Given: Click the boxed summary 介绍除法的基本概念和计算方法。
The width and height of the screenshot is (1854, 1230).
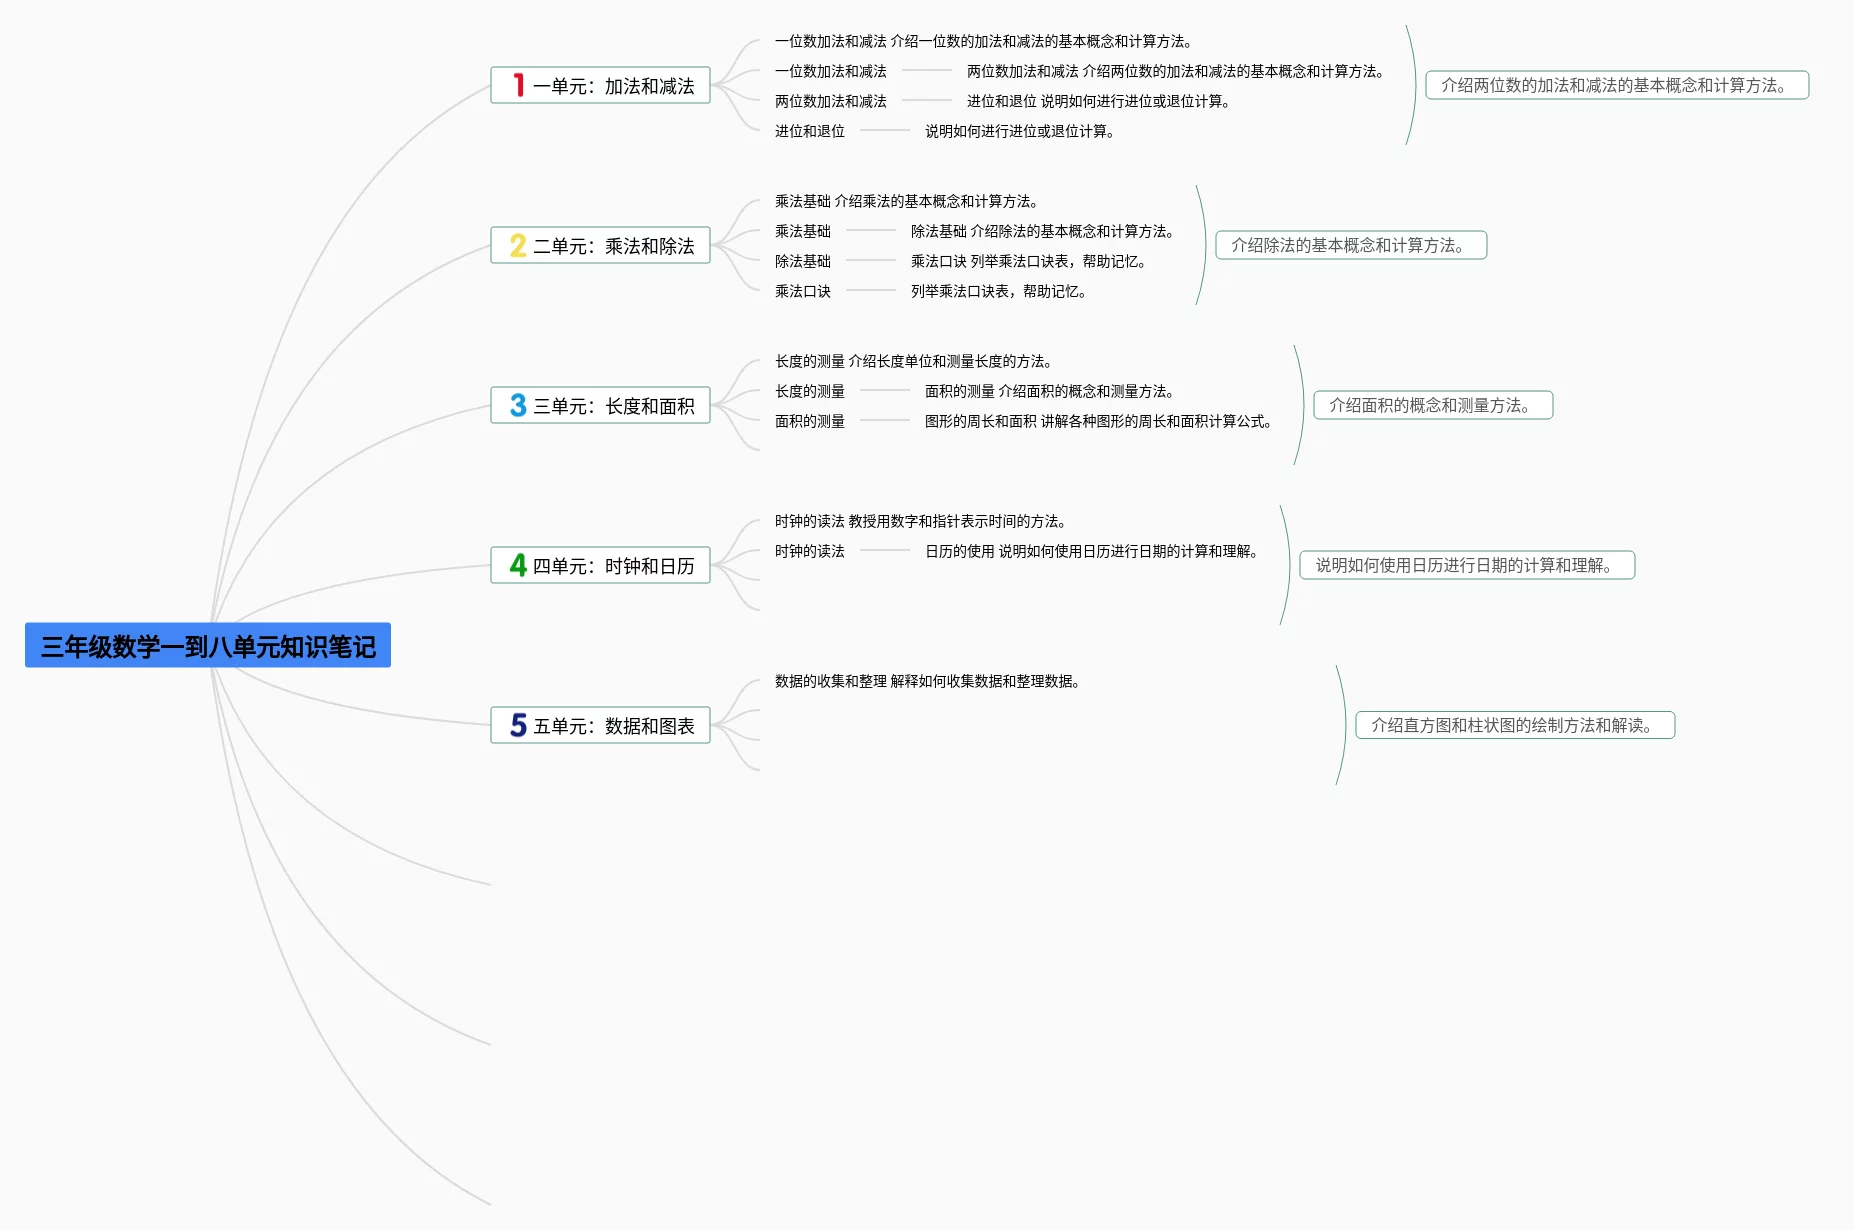Looking at the screenshot, I should (1351, 245).
